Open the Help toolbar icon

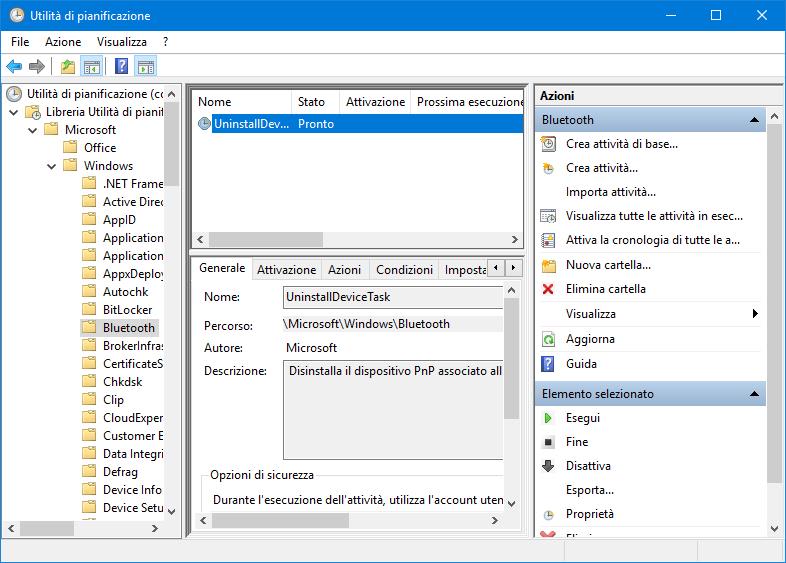[121, 66]
